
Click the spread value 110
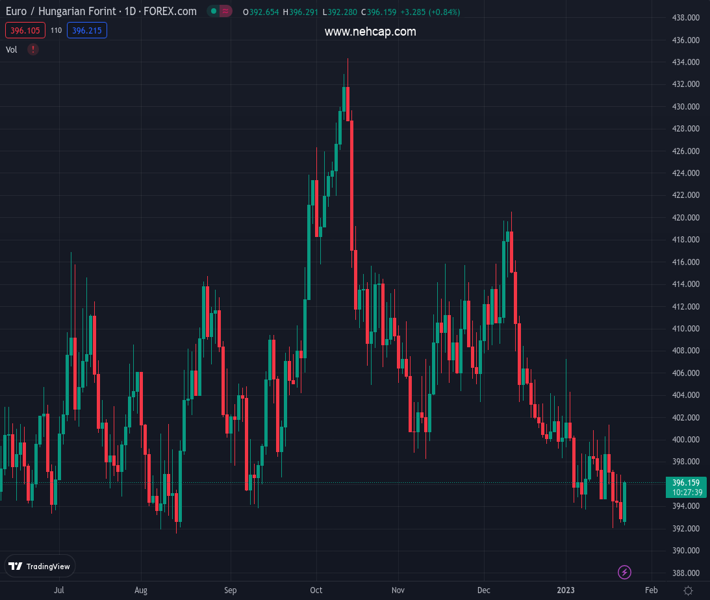click(x=56, y=31)
